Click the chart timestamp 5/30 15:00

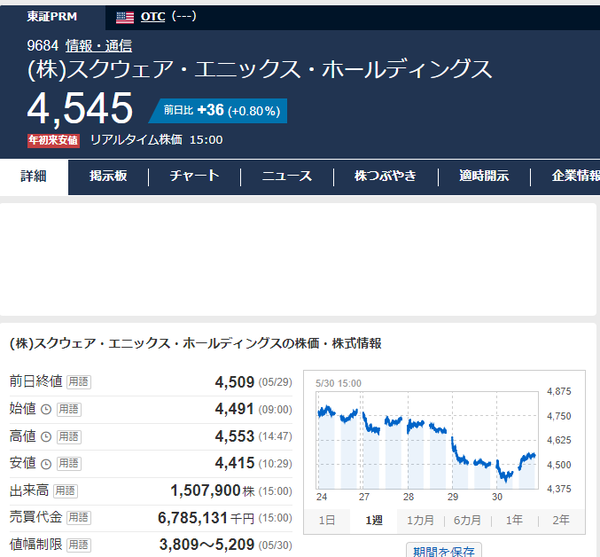tap(338, 383)
